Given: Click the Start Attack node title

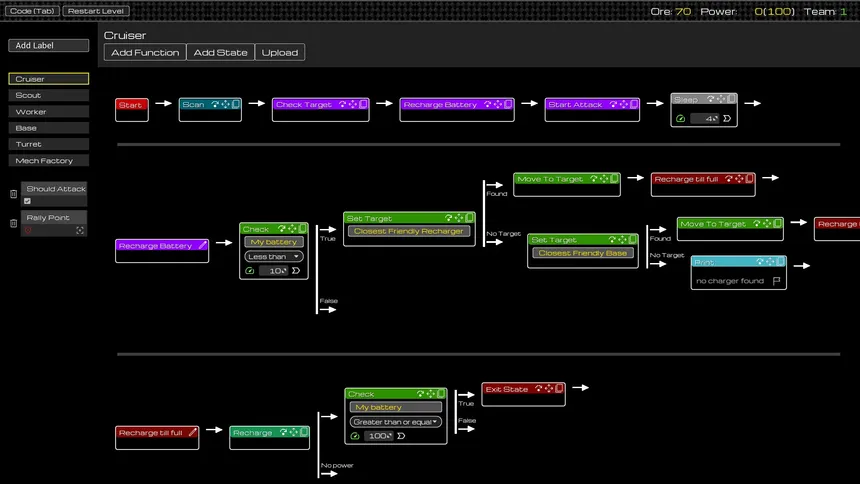Looking at the screenshot, I should pyautogui.click(x=575, y=104).
